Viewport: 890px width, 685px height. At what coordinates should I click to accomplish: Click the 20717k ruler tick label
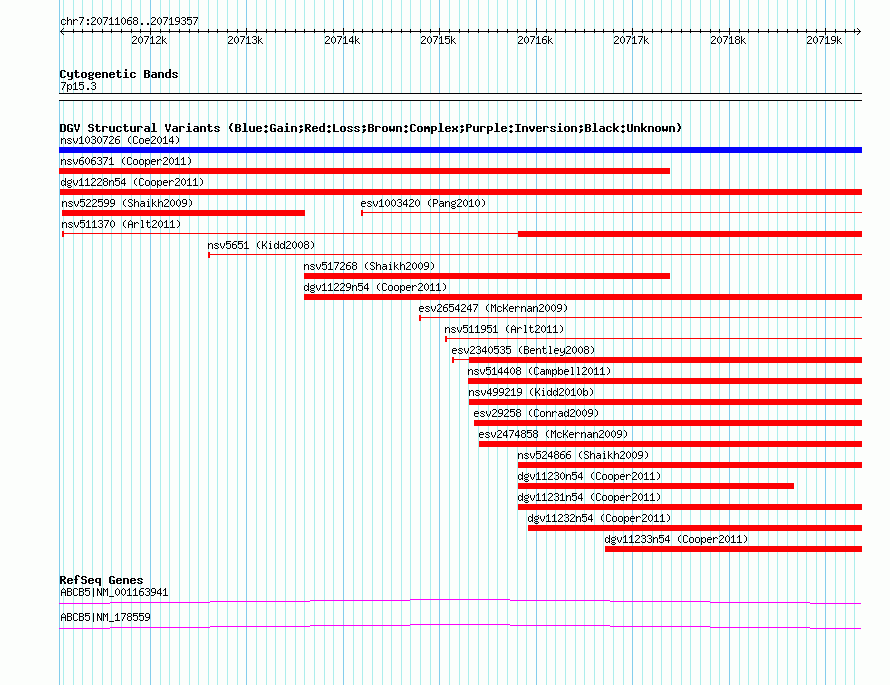[x=631, y=40]
